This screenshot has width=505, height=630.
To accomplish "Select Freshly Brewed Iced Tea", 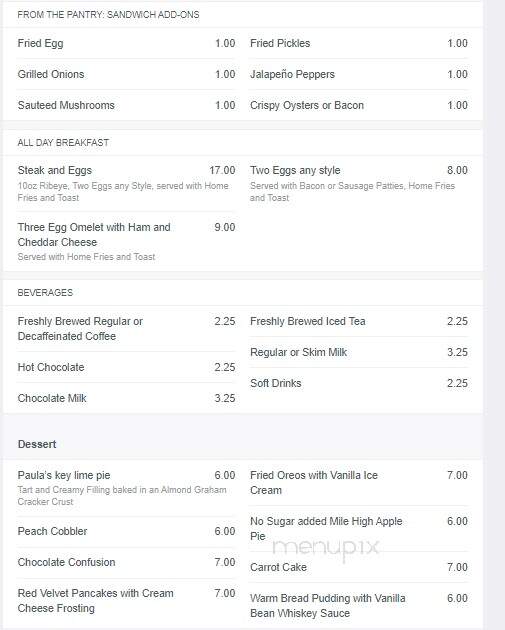I will (x=358, y=321).
